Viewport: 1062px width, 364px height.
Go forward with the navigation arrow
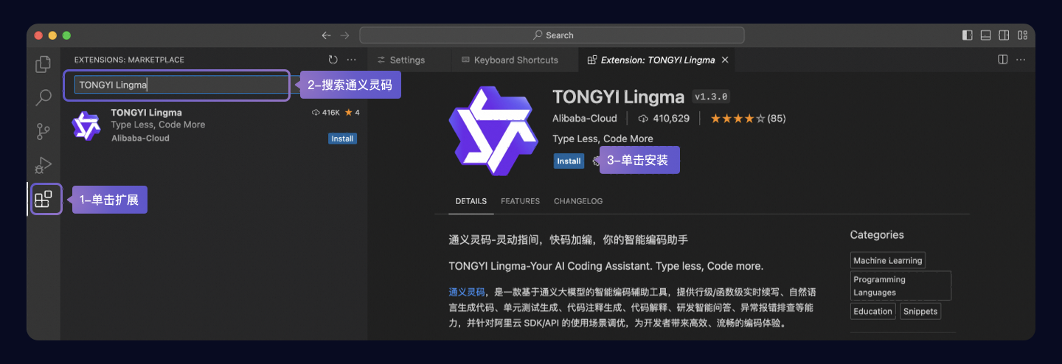point(345,35)
